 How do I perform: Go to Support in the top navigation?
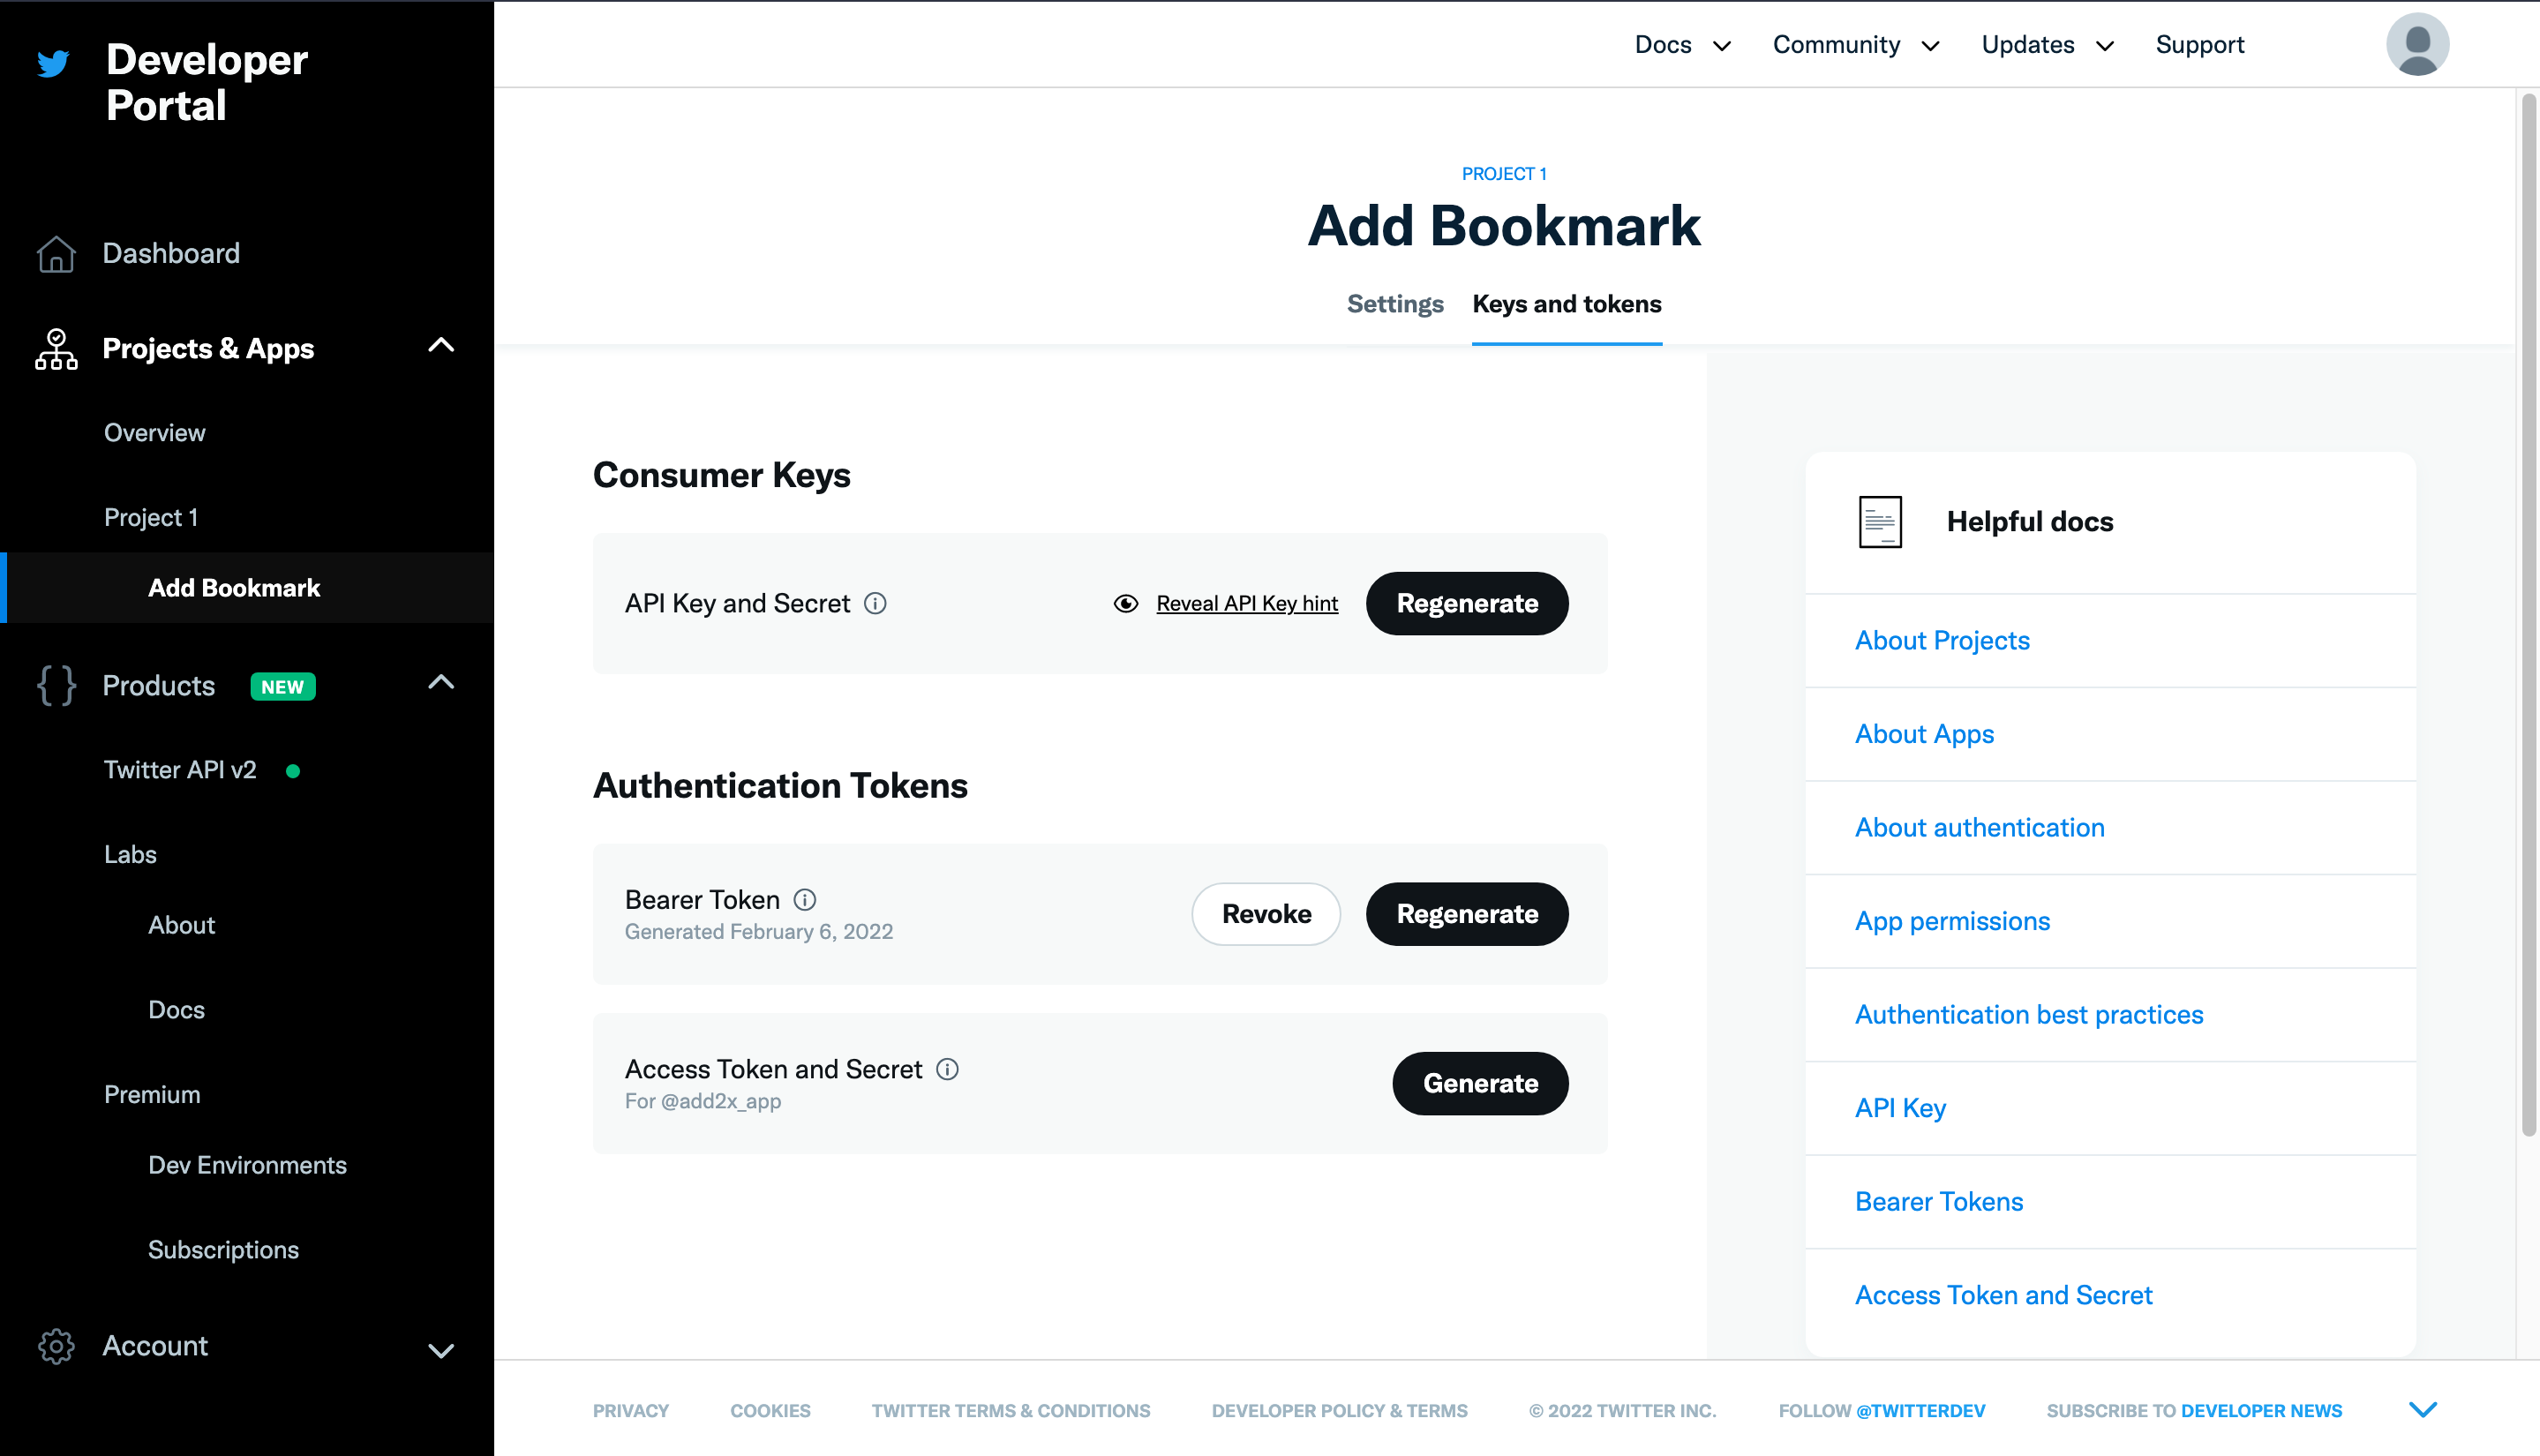click(x=2200, y=45)
